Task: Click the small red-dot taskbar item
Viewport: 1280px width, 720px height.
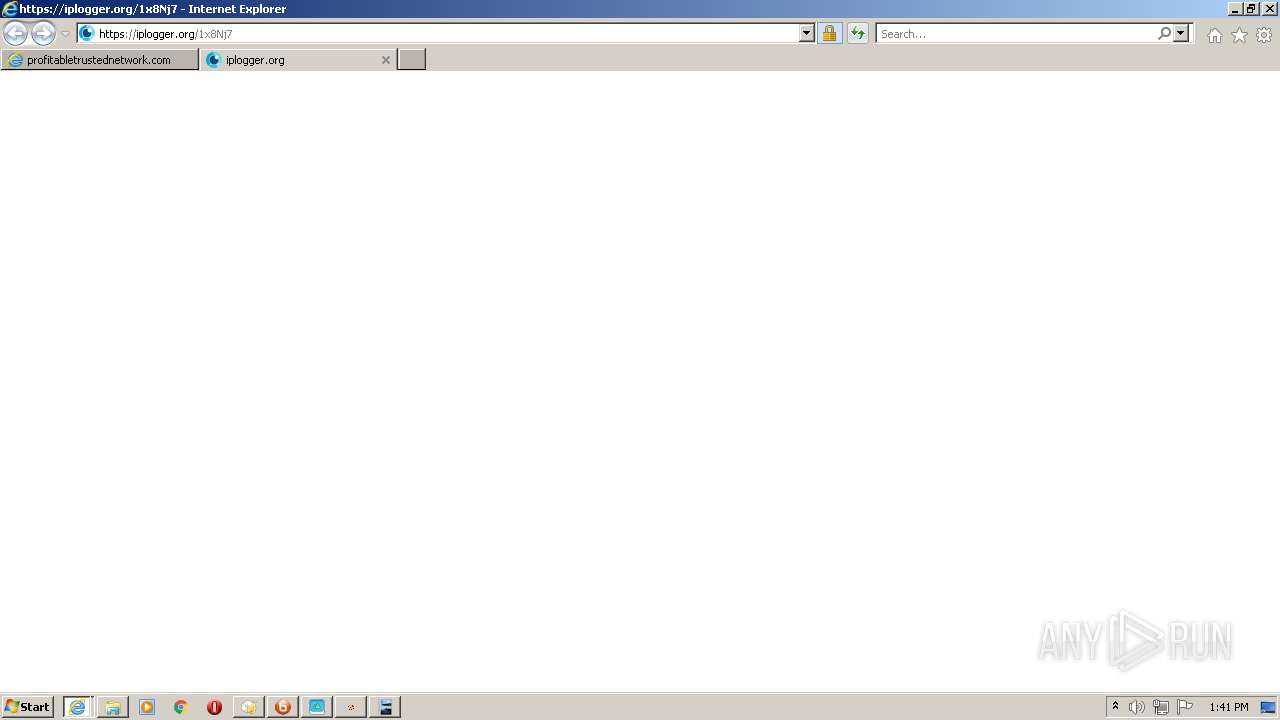Action: pyautogui.click(x=351, y=707)
